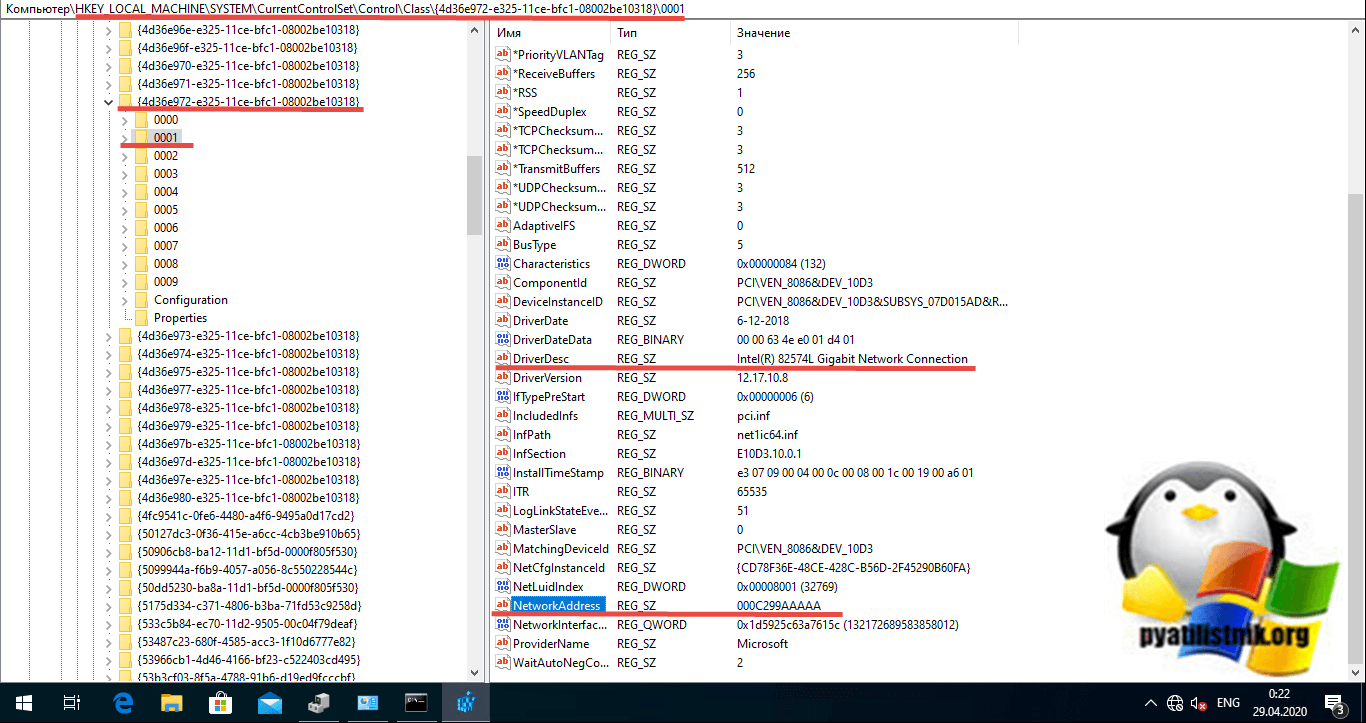The height and width of the screenshot is (723, 1366).
Task: Launch Microsoft Store from the taskbar
Action: (x=220, y=703)
